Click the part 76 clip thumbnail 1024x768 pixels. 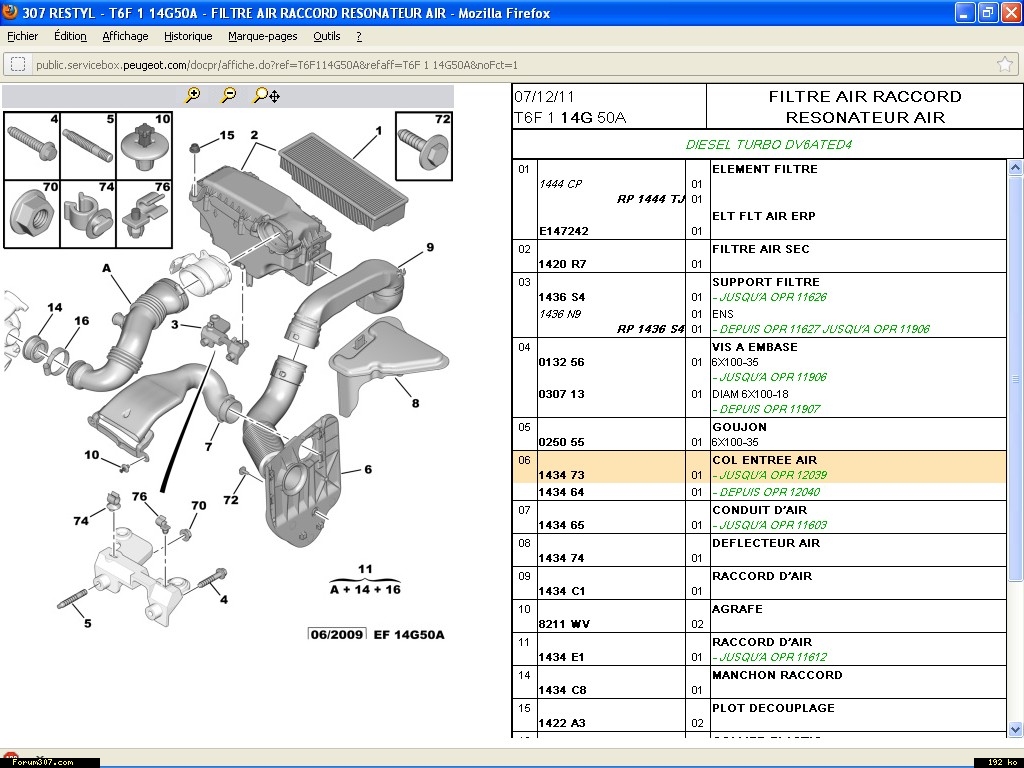pos(146,213)
